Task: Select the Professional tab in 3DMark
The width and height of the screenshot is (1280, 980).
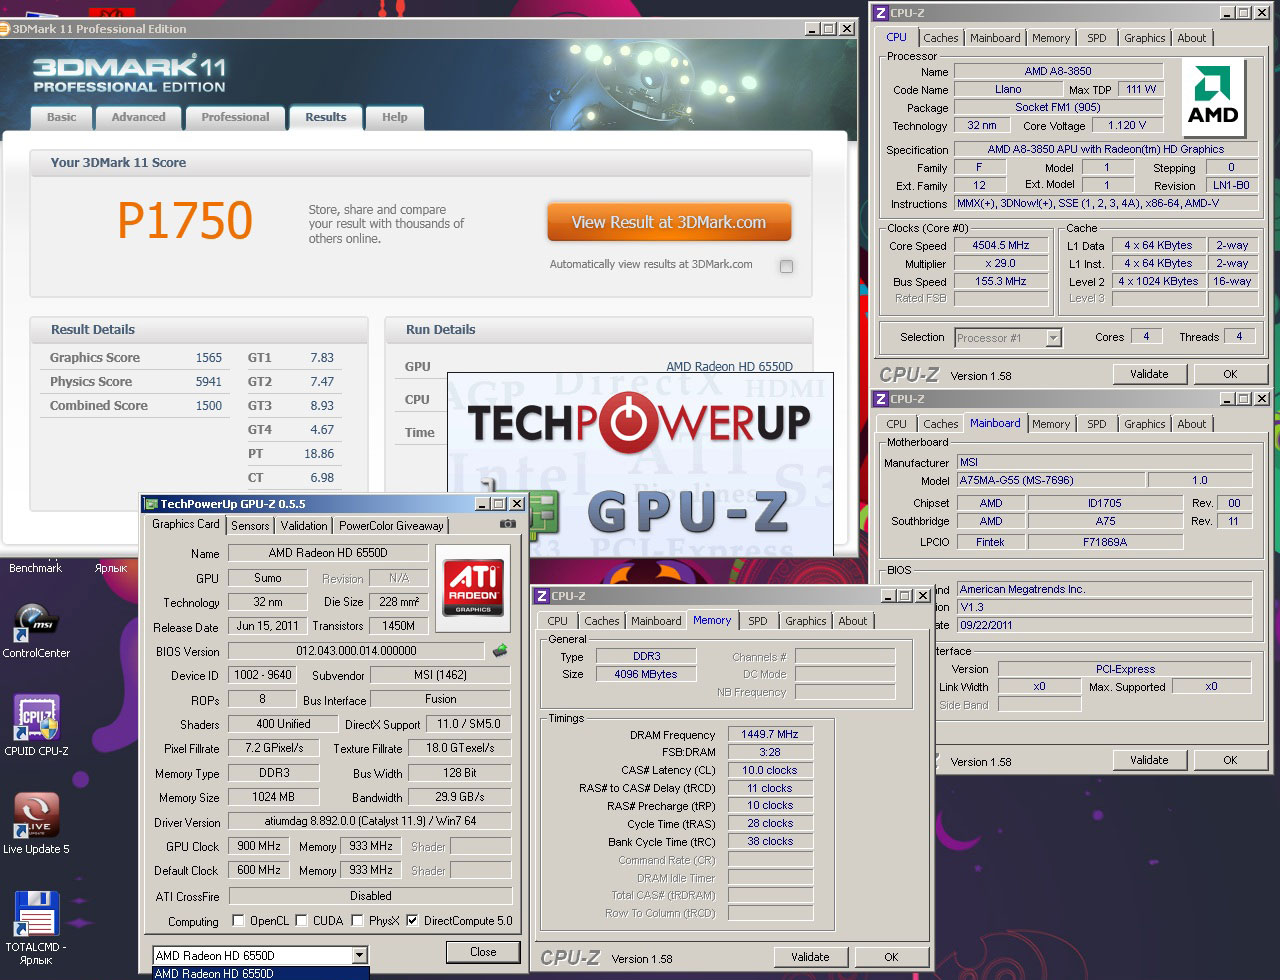Action: coord(235,118)
